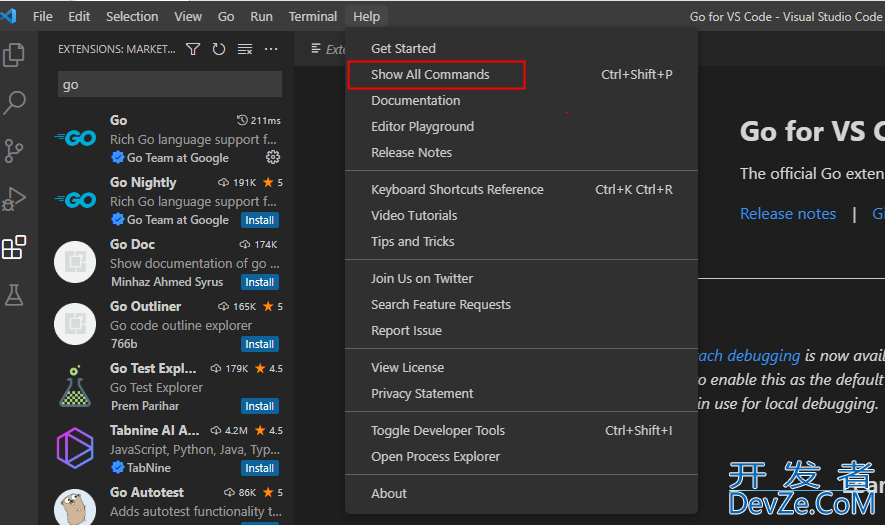Select the Go Doc extension icon
This screenshot has height=525, width=885.
click(75, 262)
